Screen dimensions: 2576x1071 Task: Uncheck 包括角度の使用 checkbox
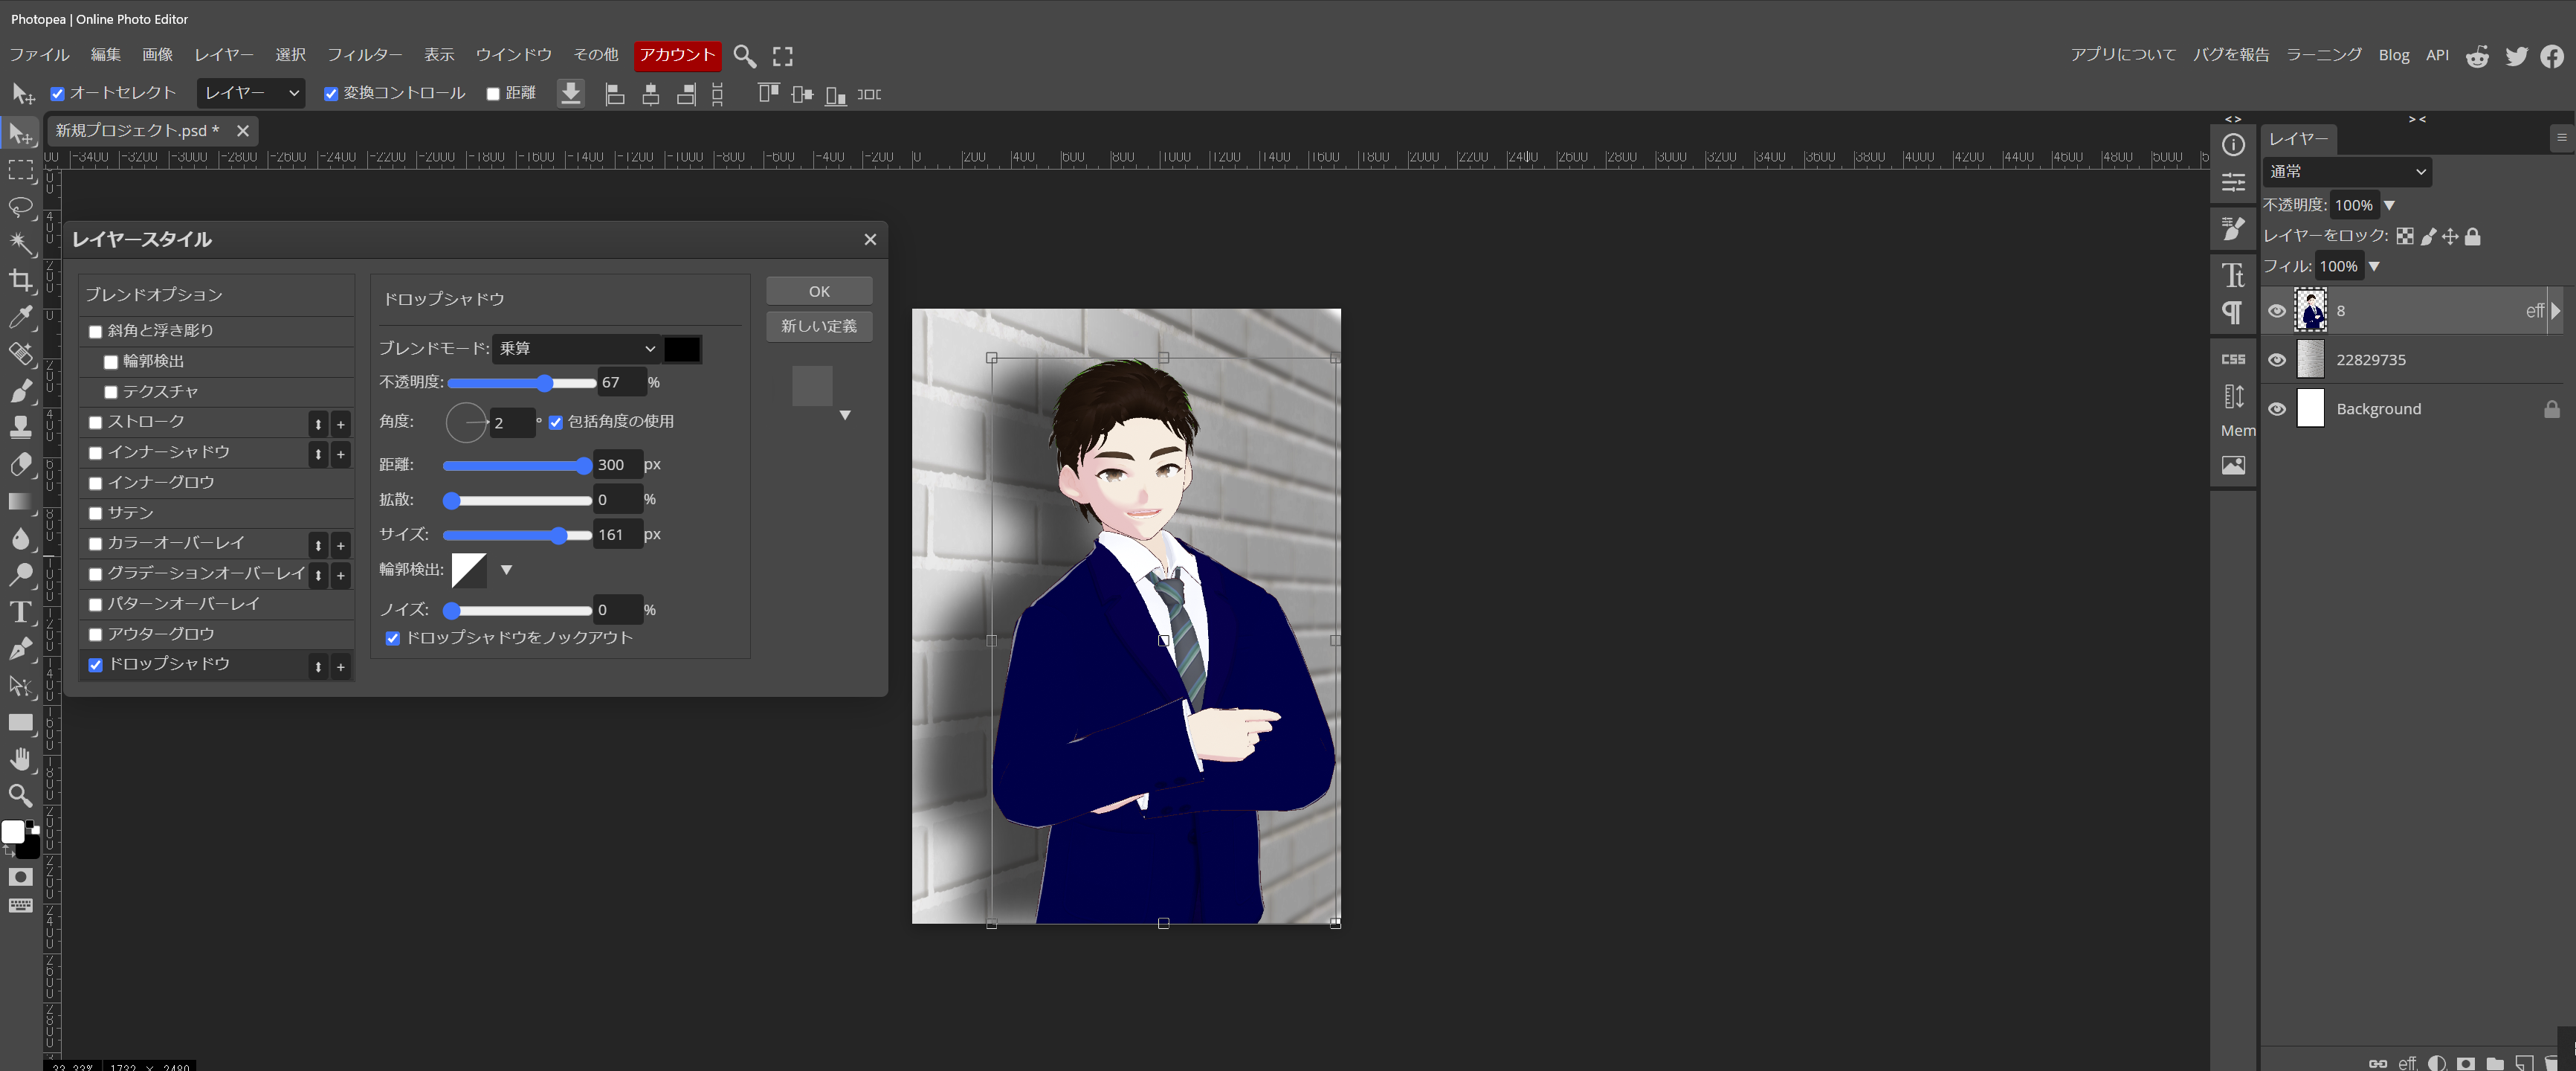coord(556,422)
